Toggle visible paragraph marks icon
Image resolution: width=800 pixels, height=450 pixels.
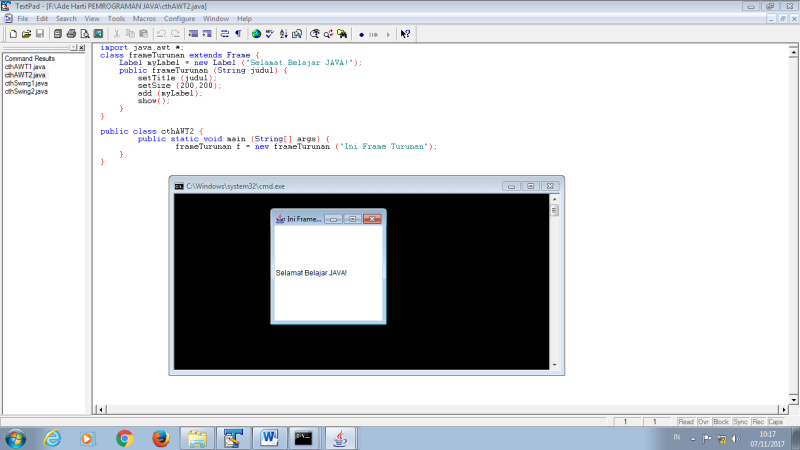click(238, 34)
